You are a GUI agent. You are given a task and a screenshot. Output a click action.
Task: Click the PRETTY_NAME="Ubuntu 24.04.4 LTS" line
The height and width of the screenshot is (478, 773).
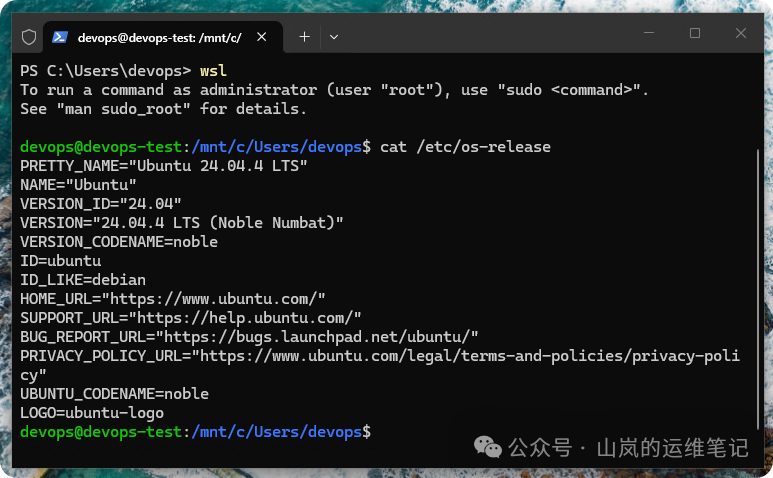pyautogui.click(x=164, y=166)
